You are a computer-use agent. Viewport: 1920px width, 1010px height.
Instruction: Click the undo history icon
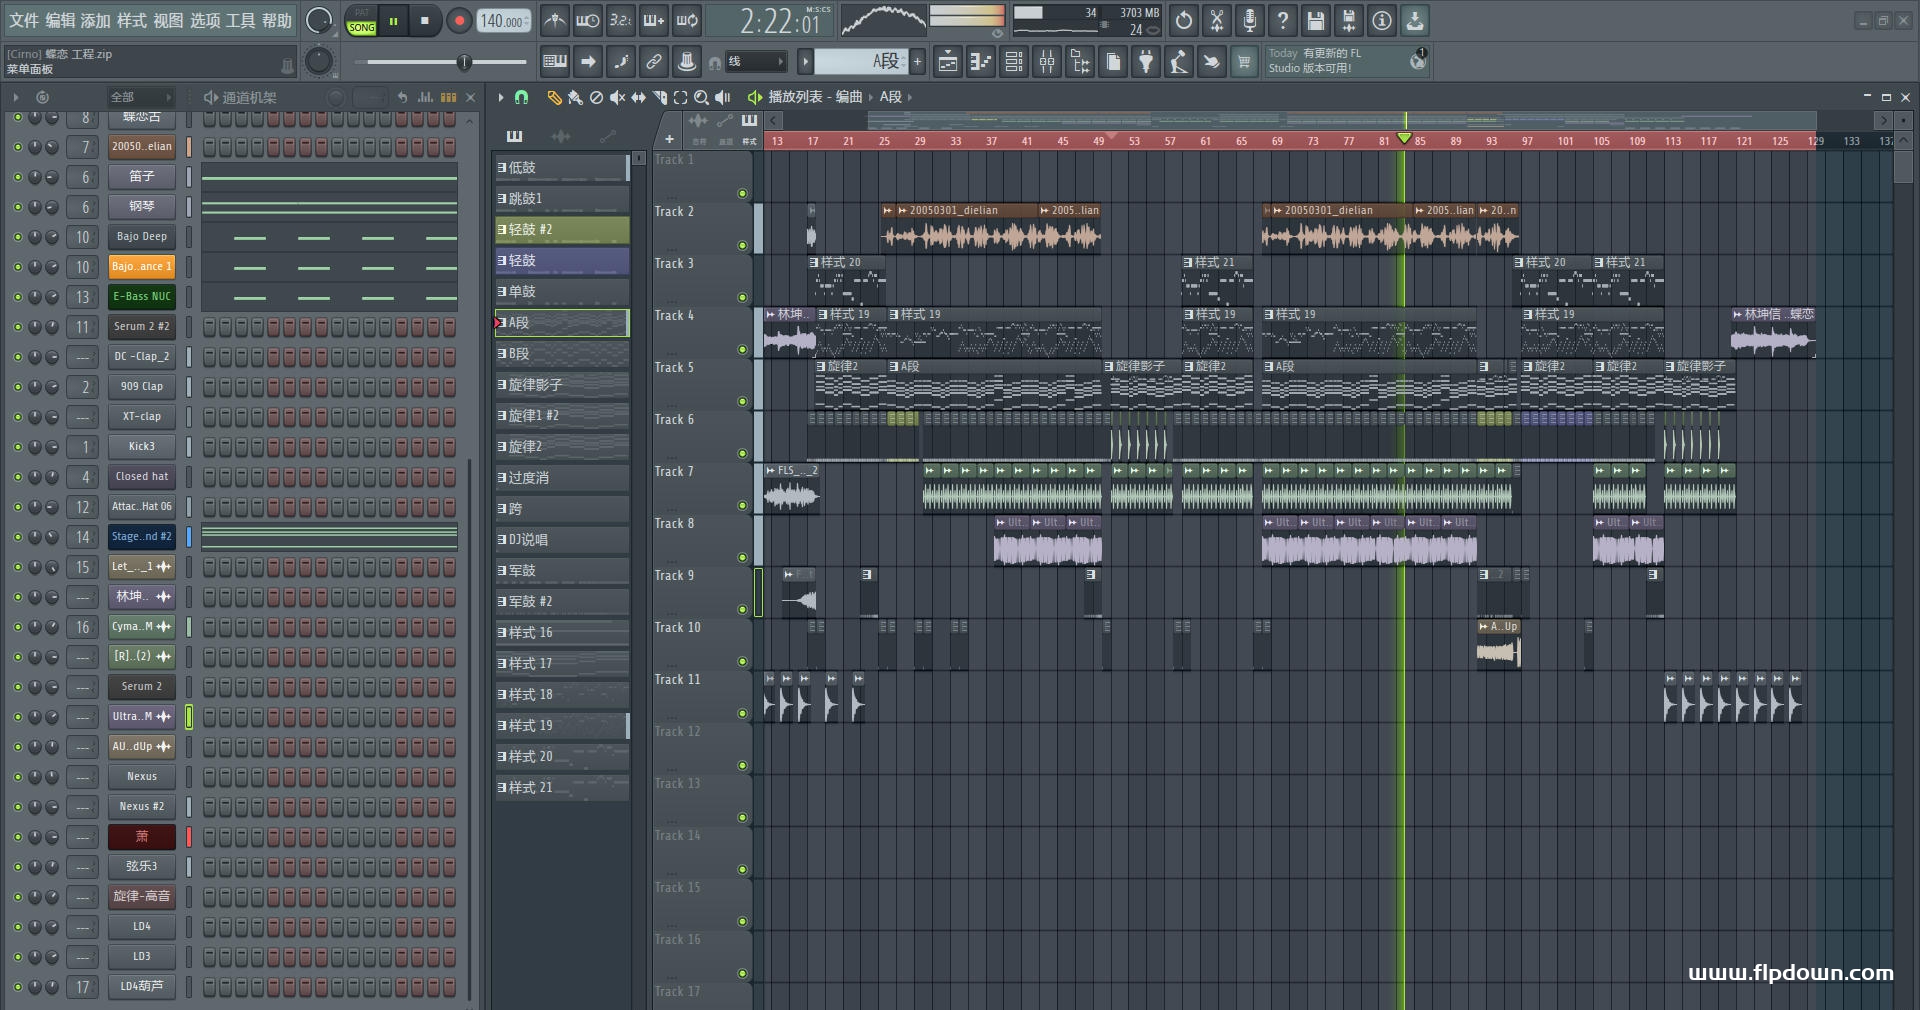(x=1184, y=20)
